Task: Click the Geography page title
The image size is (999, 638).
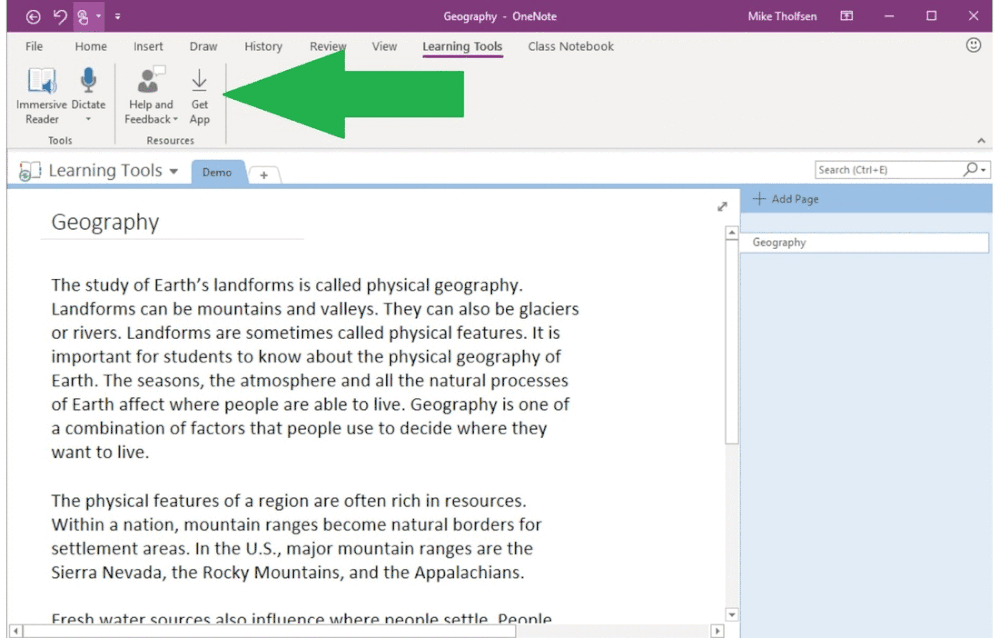Action: point(105,222)
